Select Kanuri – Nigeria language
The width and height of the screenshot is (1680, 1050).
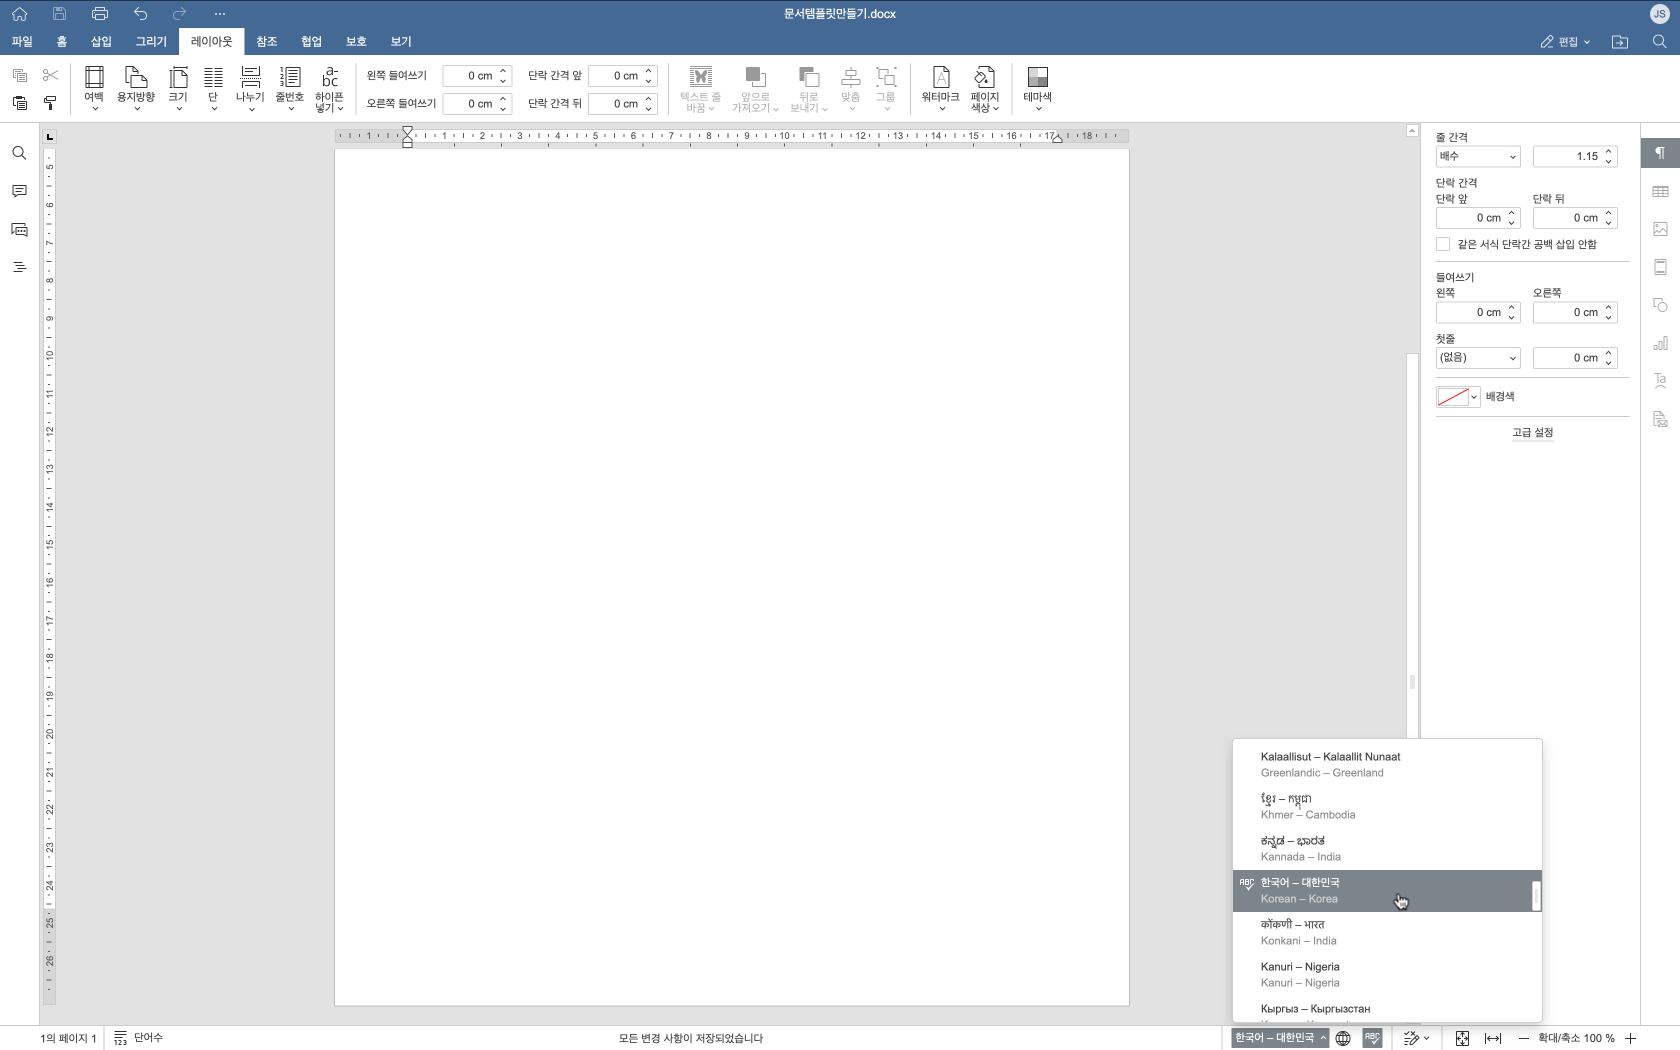[1387, 974]
